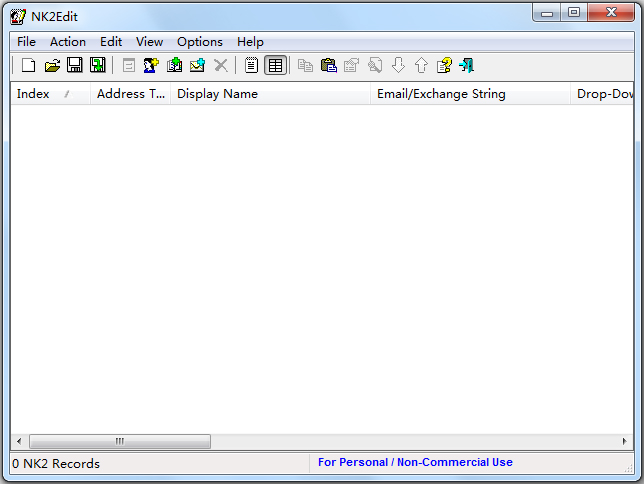
Task: Click '0 NK2 Records' status text
Action: (x=56, y=463)
